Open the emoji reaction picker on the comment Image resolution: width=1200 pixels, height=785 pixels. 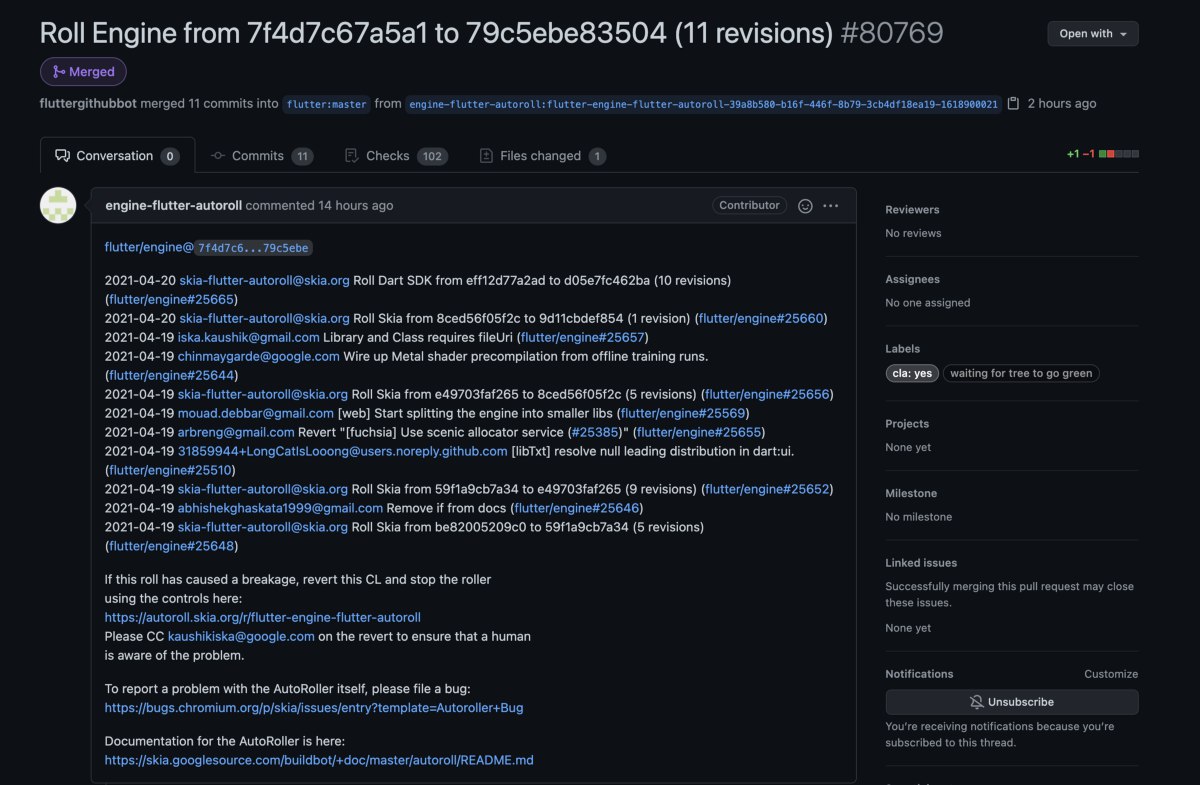[x=805, y=206]
